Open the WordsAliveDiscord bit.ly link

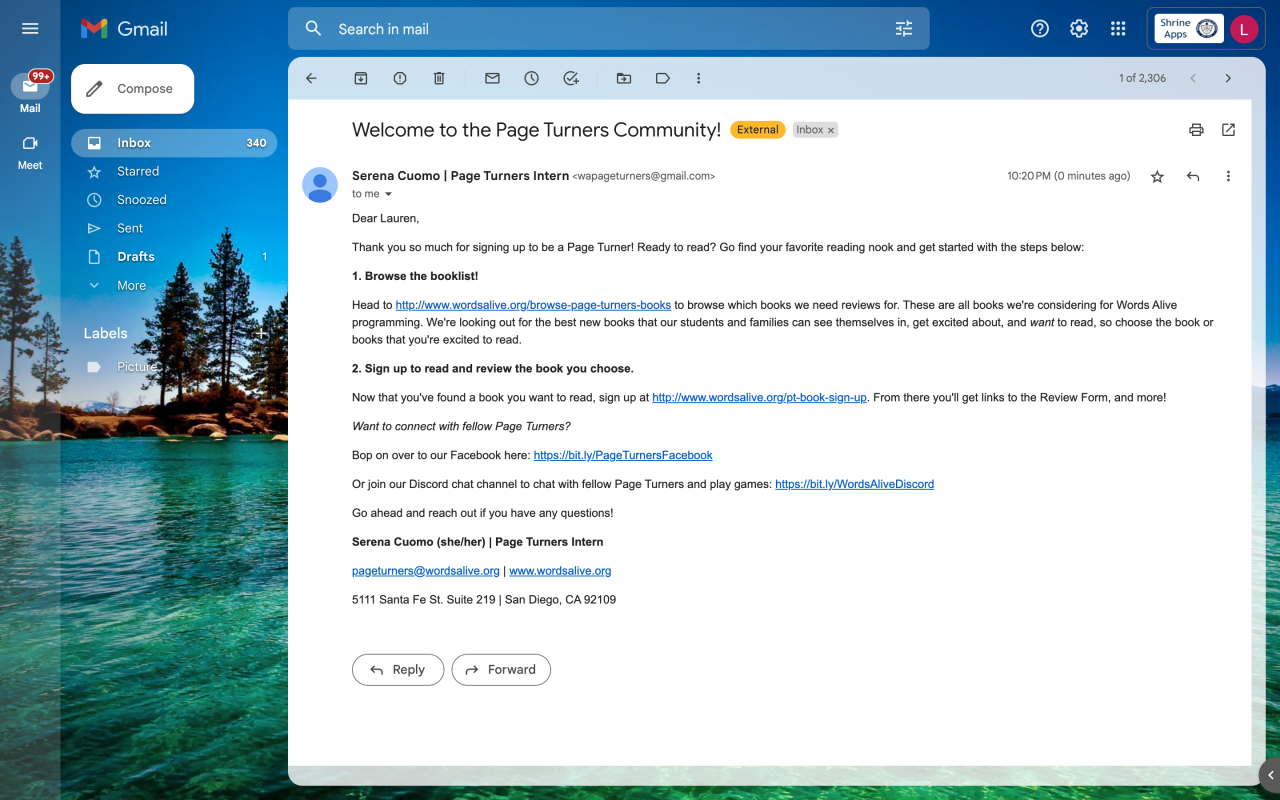(x=854, y=484)
